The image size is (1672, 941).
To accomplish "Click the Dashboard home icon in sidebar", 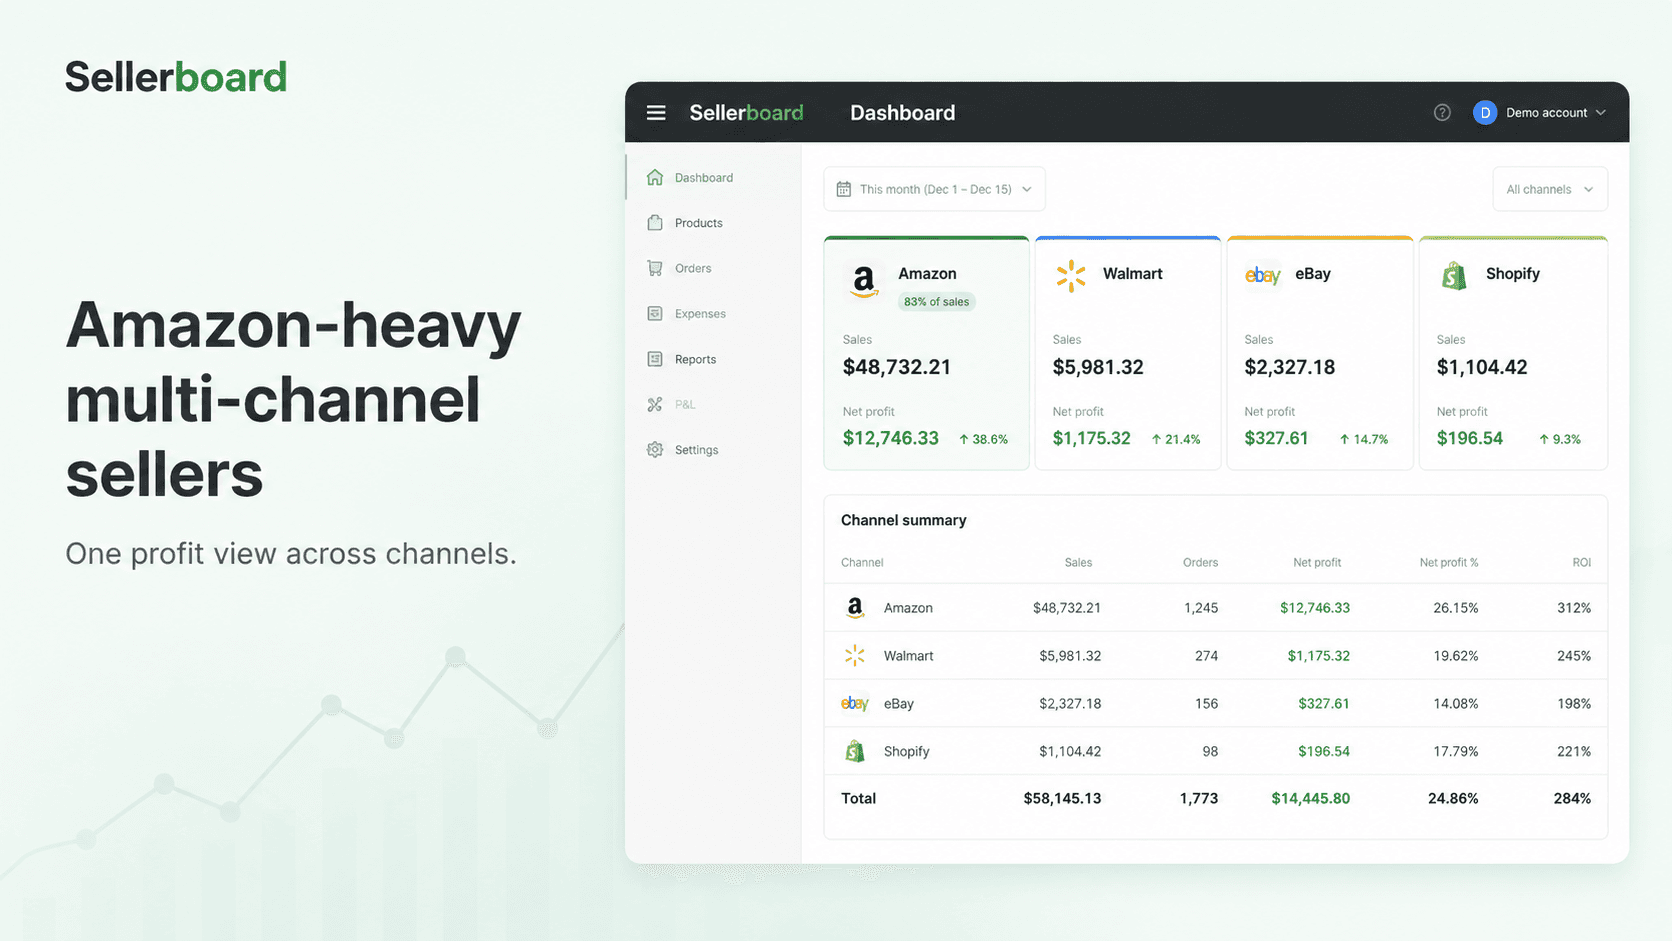I will (655, 177).
